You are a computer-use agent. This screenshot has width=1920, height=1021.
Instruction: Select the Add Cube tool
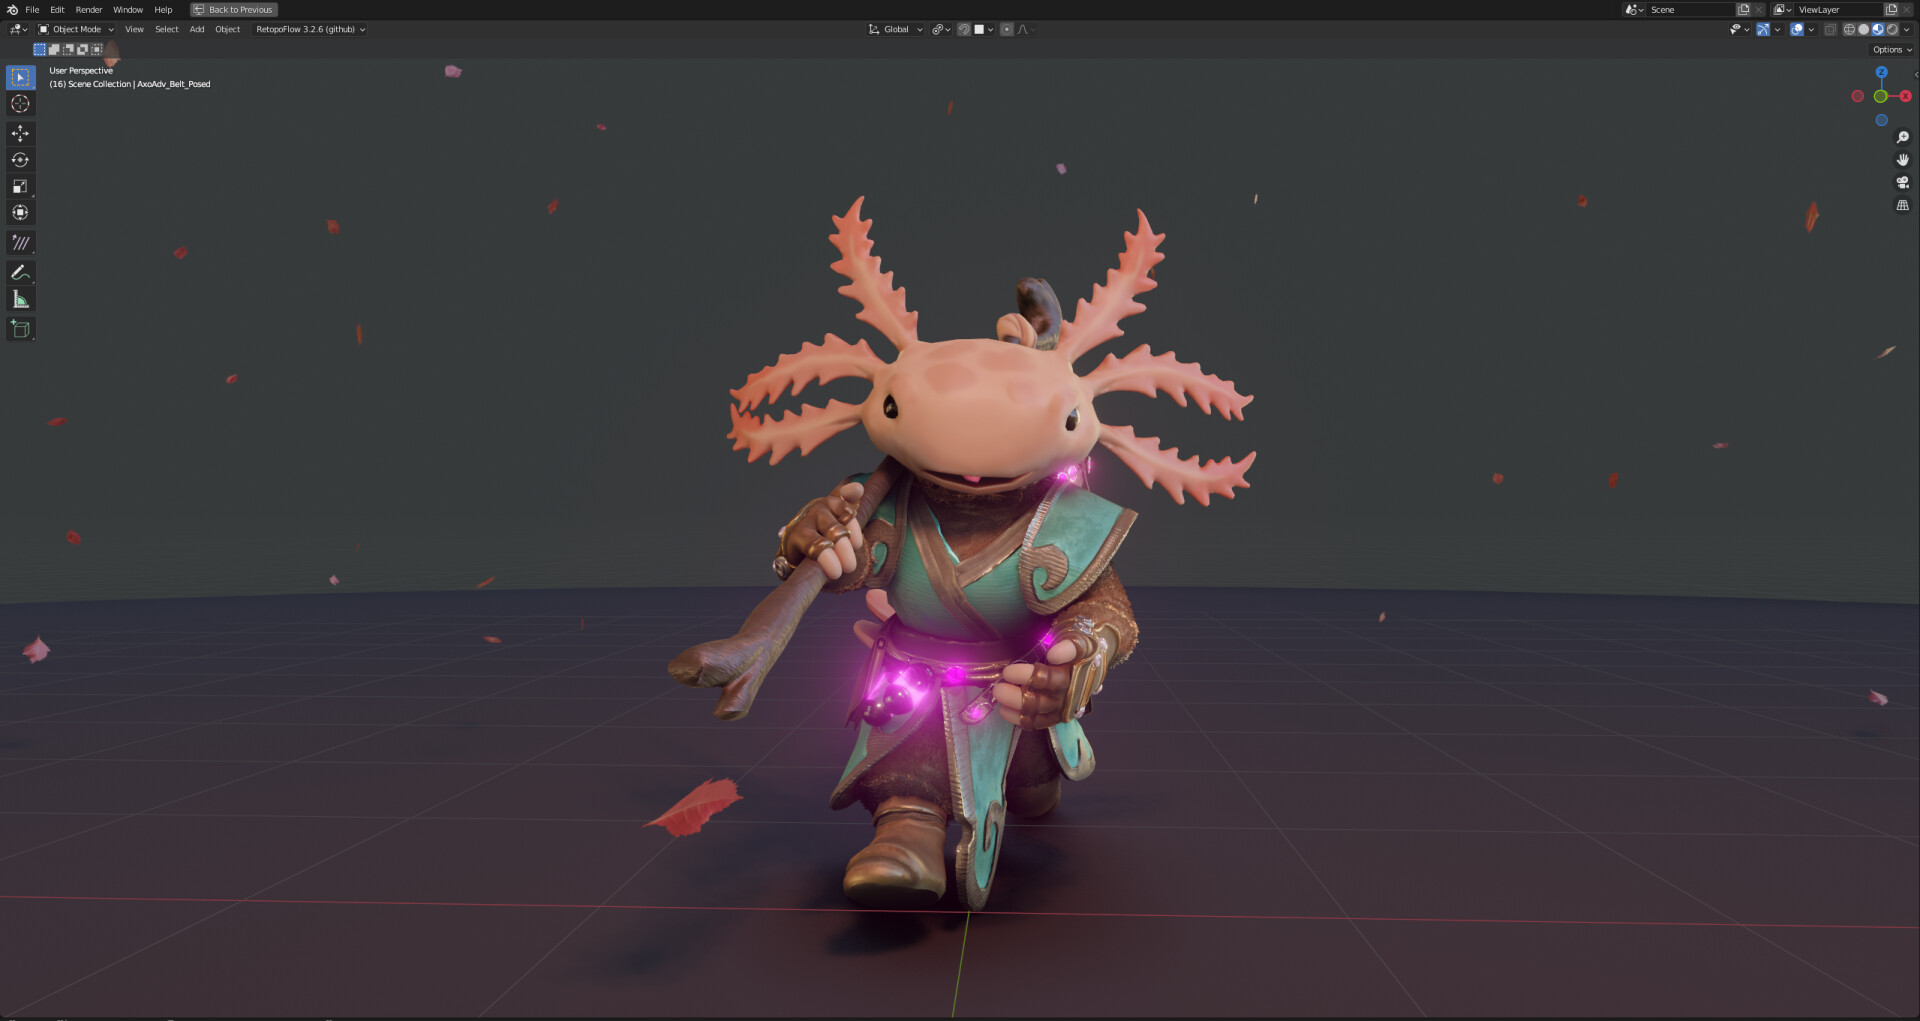(x=20, y=328)
